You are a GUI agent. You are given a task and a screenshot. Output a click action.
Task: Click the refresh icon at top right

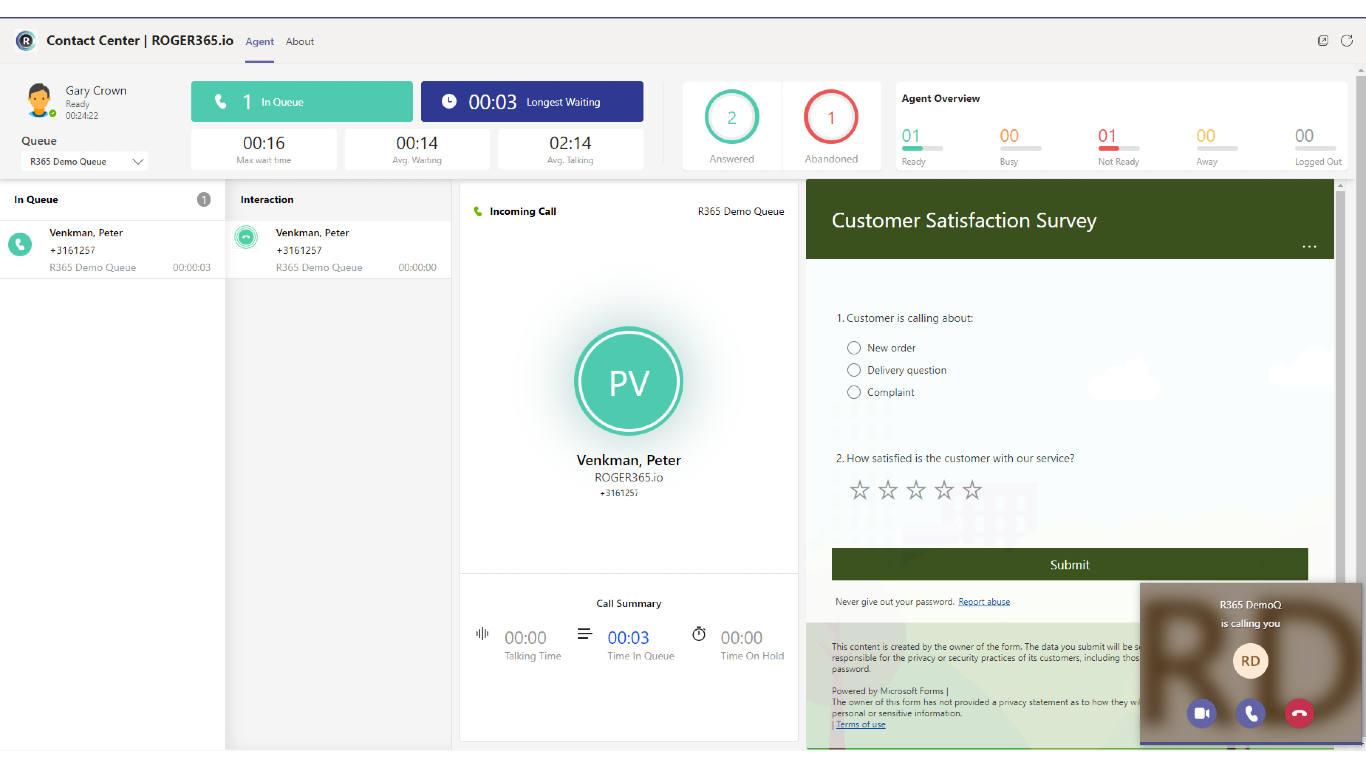(x=1347, y=41)
